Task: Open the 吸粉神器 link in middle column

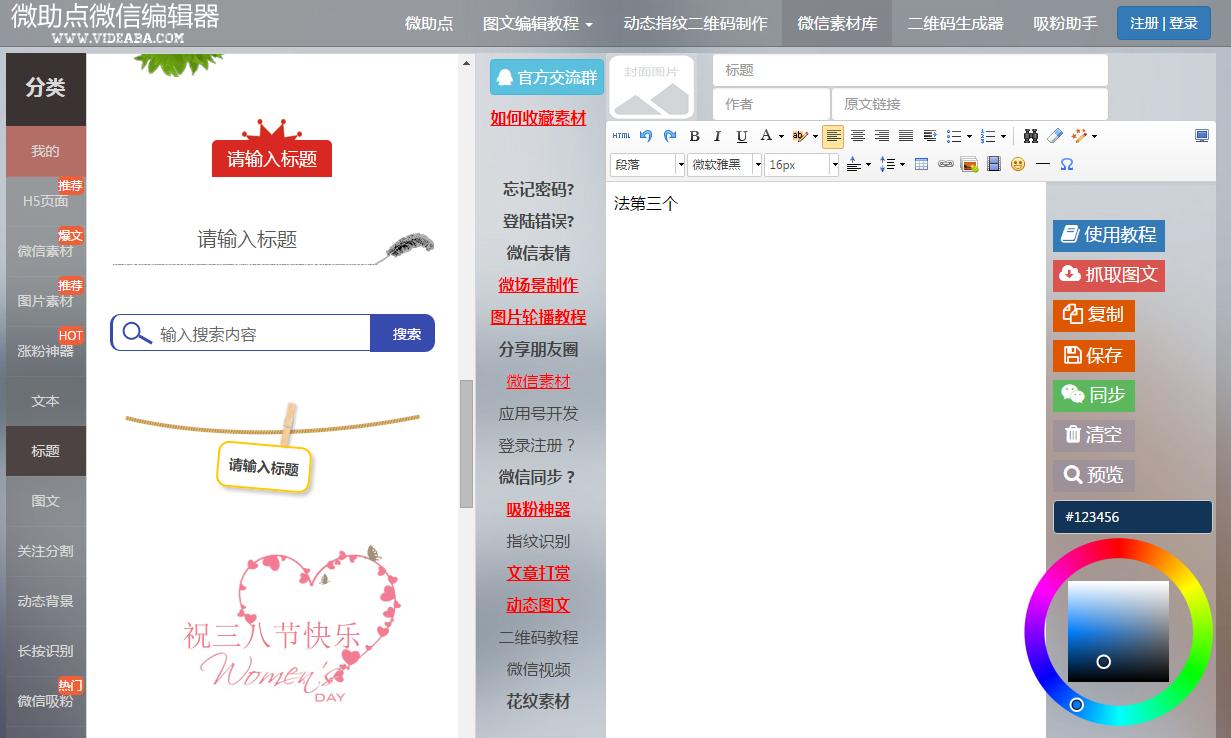Action: point(539,509)
